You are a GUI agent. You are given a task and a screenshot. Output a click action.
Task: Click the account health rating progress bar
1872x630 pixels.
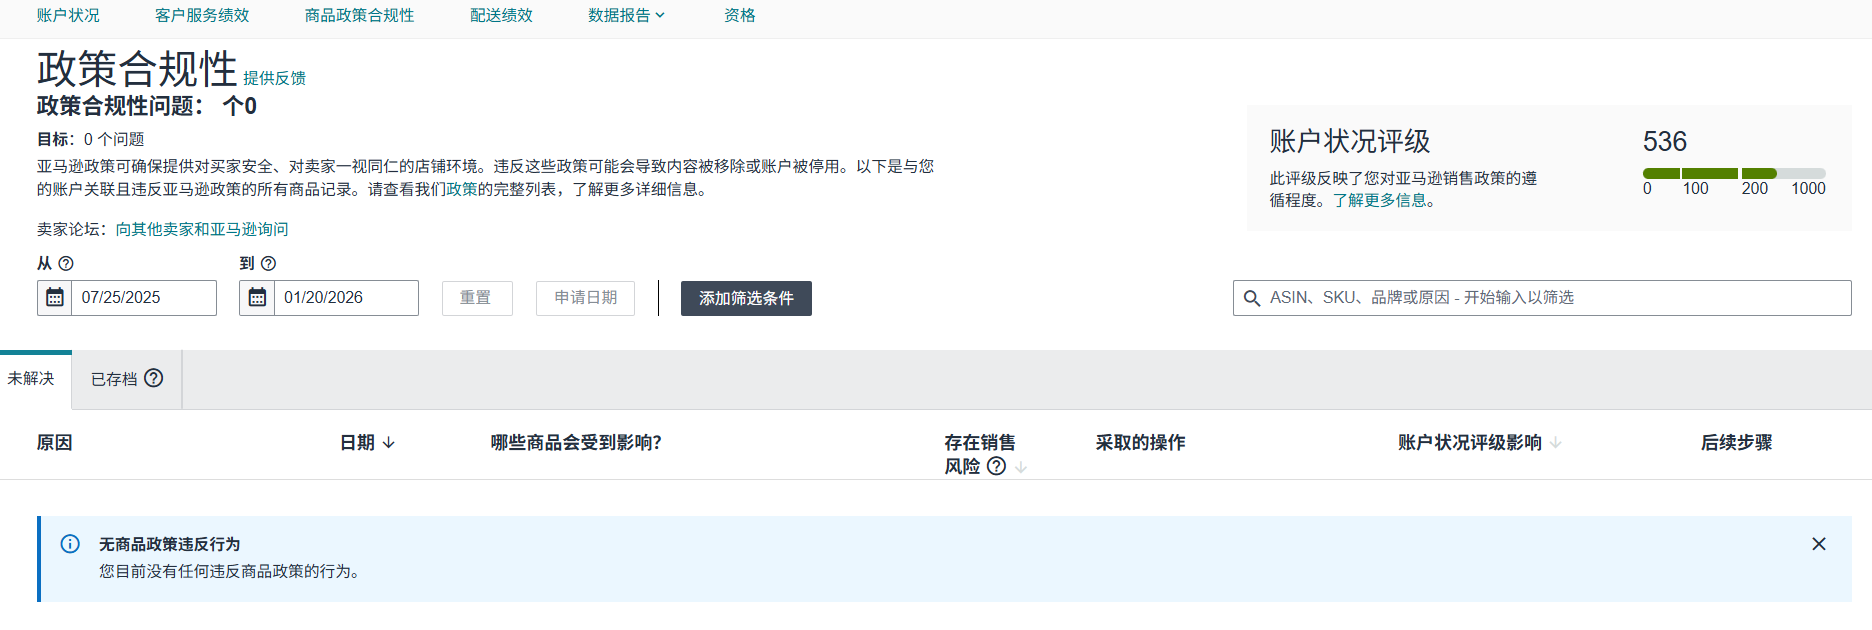click(x=1733, y=174)
